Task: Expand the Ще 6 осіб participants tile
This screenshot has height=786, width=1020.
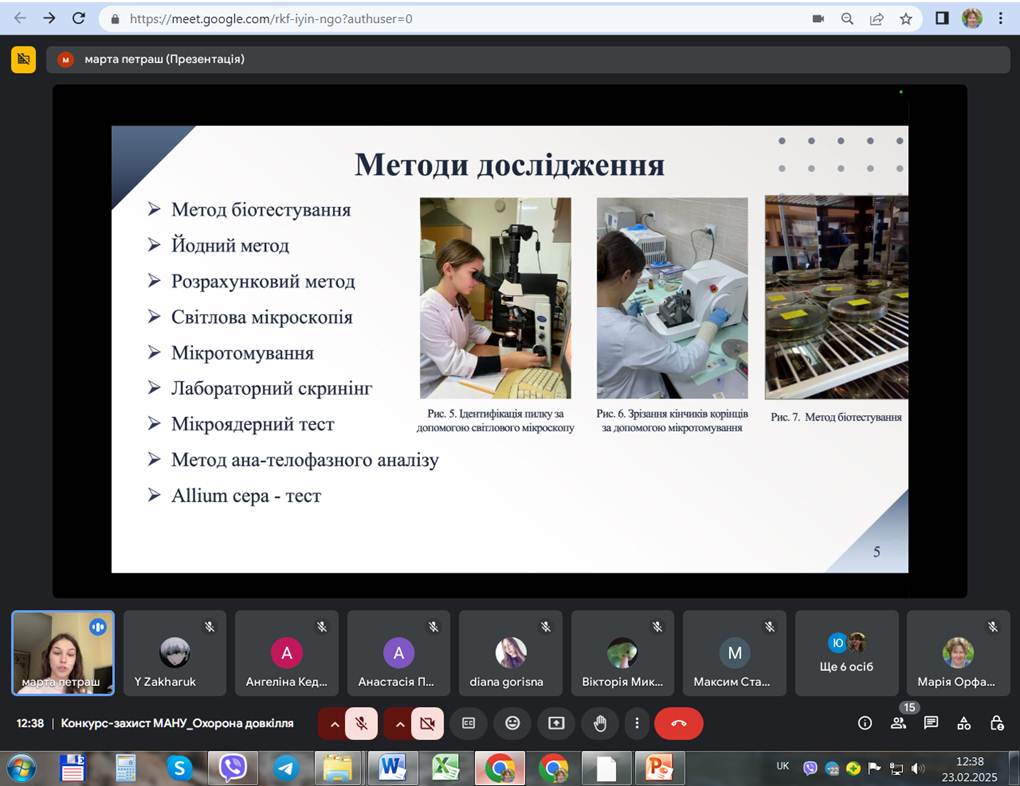Action: coord(846,652)
